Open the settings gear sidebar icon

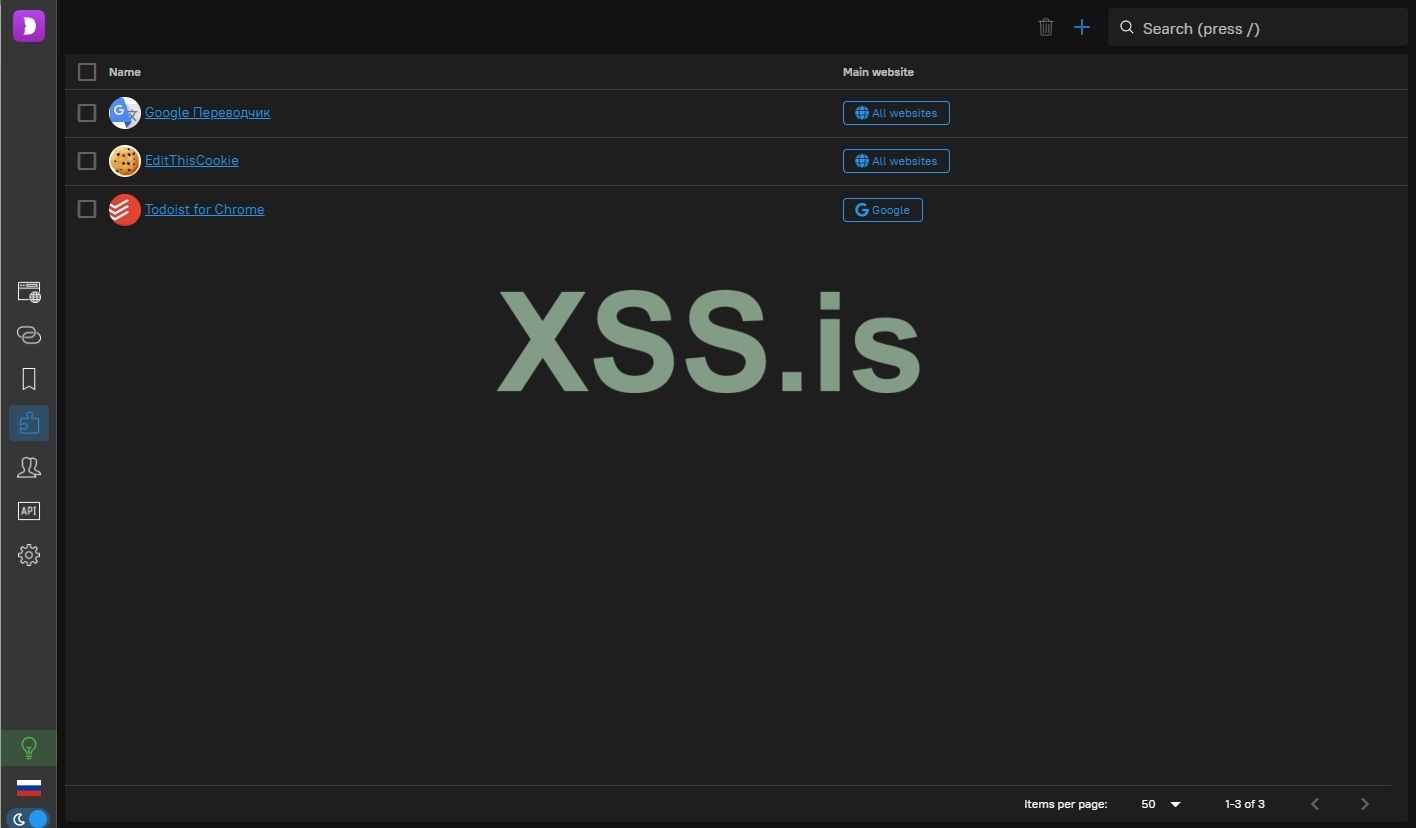coord(29,555)
